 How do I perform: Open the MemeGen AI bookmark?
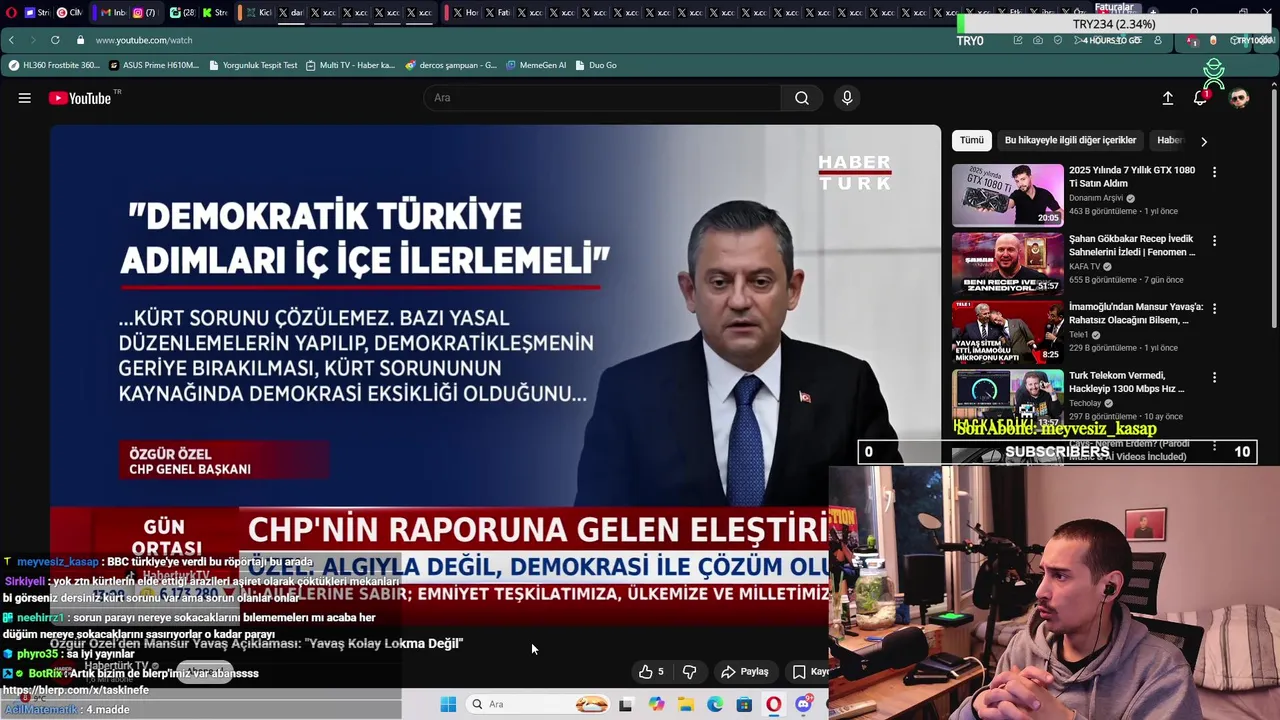click(x=535, y=65)
